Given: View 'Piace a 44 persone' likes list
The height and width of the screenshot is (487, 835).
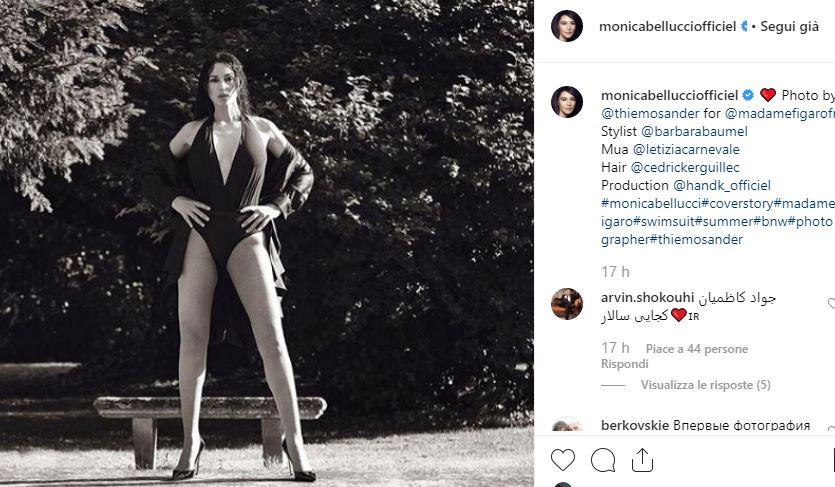Looking at the screenshot, I should click(x=697, y=349).
